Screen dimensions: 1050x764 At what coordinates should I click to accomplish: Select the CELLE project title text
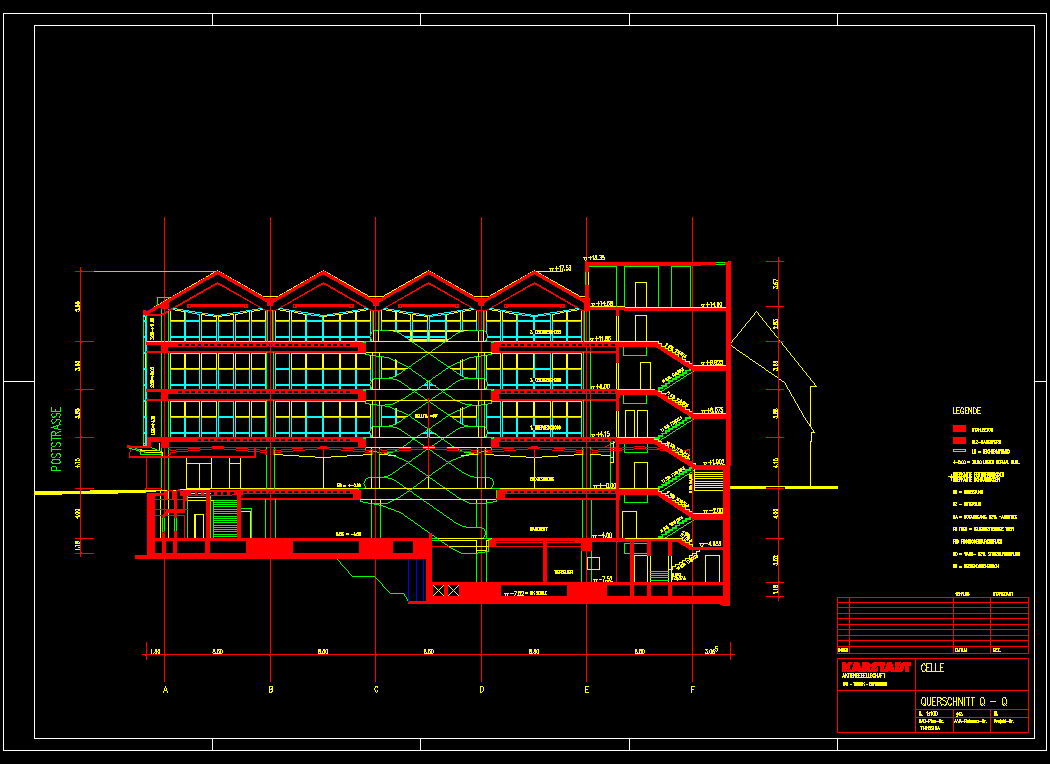coord(934,667)
